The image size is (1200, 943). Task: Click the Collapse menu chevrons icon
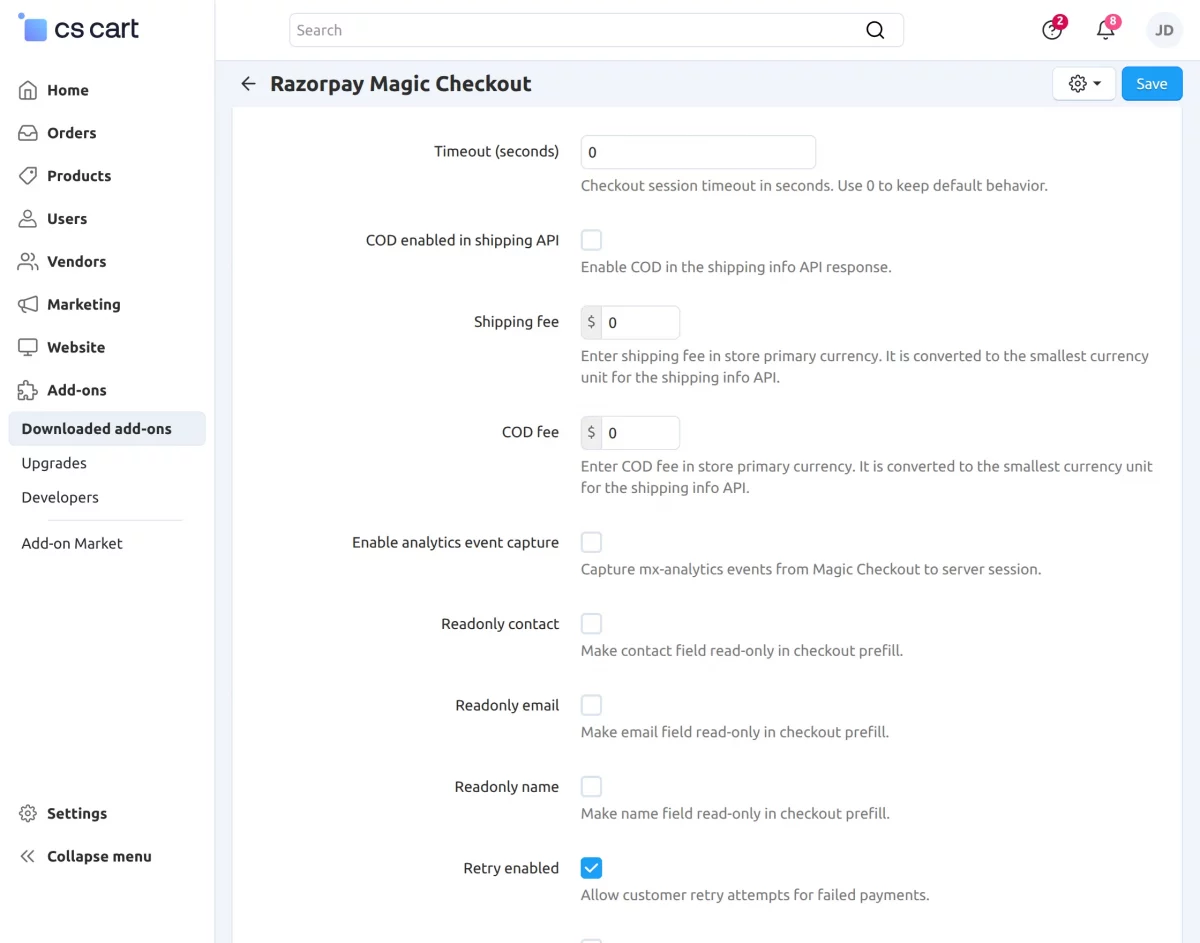pyautogui.click(x=28, y=857)
